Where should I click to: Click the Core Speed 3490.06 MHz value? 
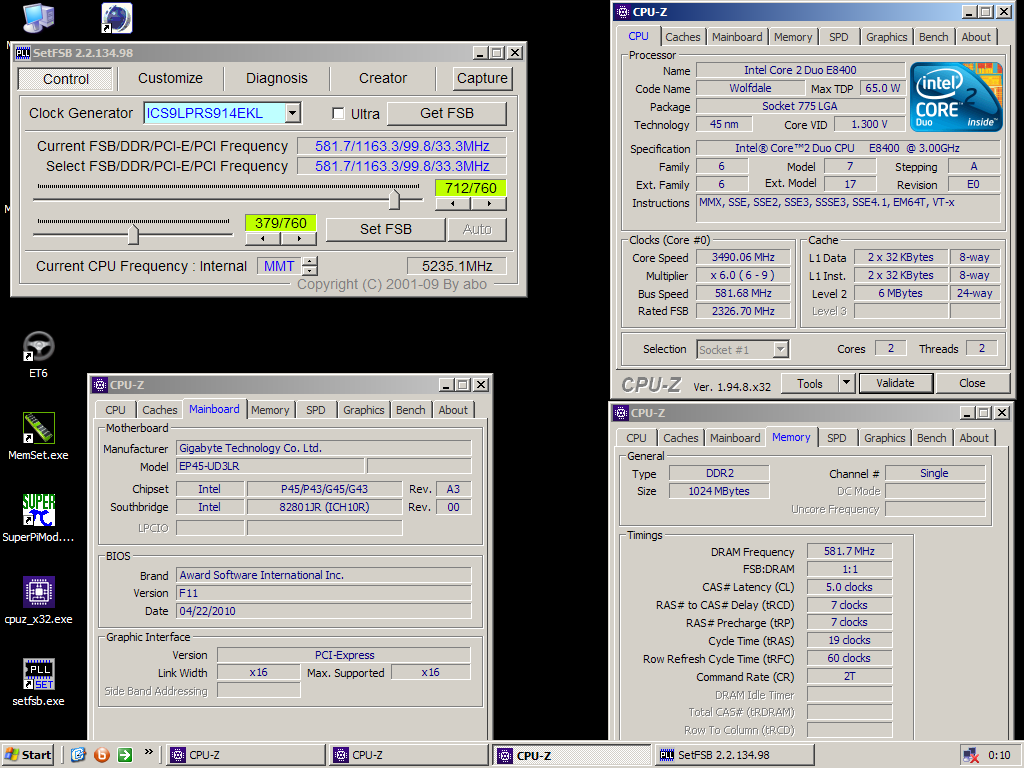743,257
